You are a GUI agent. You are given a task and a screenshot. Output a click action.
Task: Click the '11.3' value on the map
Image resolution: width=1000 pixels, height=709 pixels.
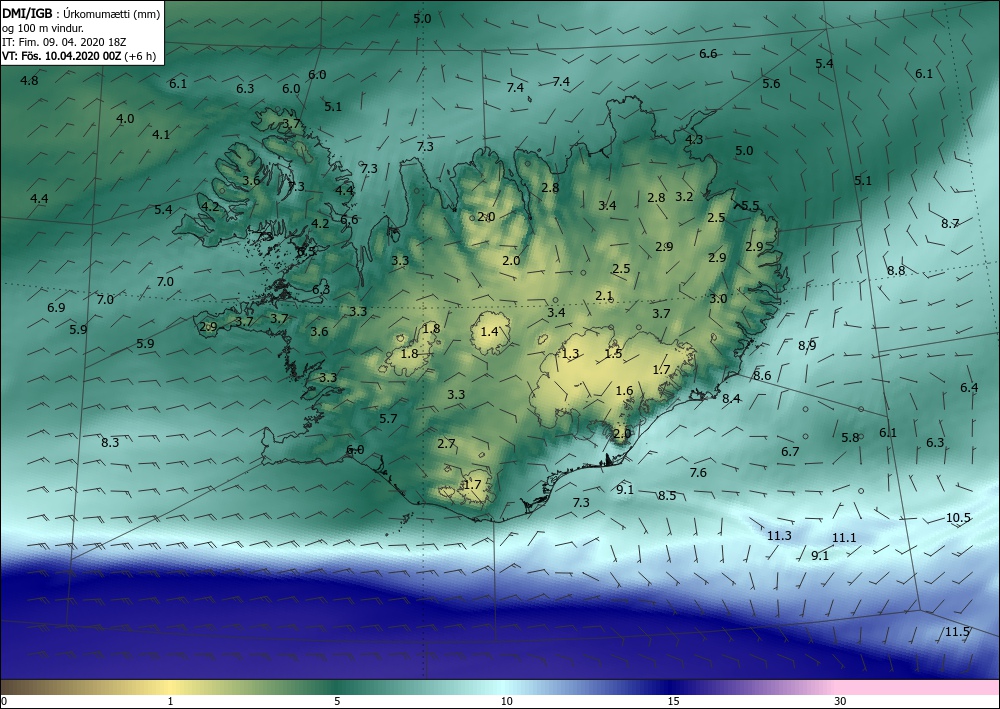pos(779,536)
